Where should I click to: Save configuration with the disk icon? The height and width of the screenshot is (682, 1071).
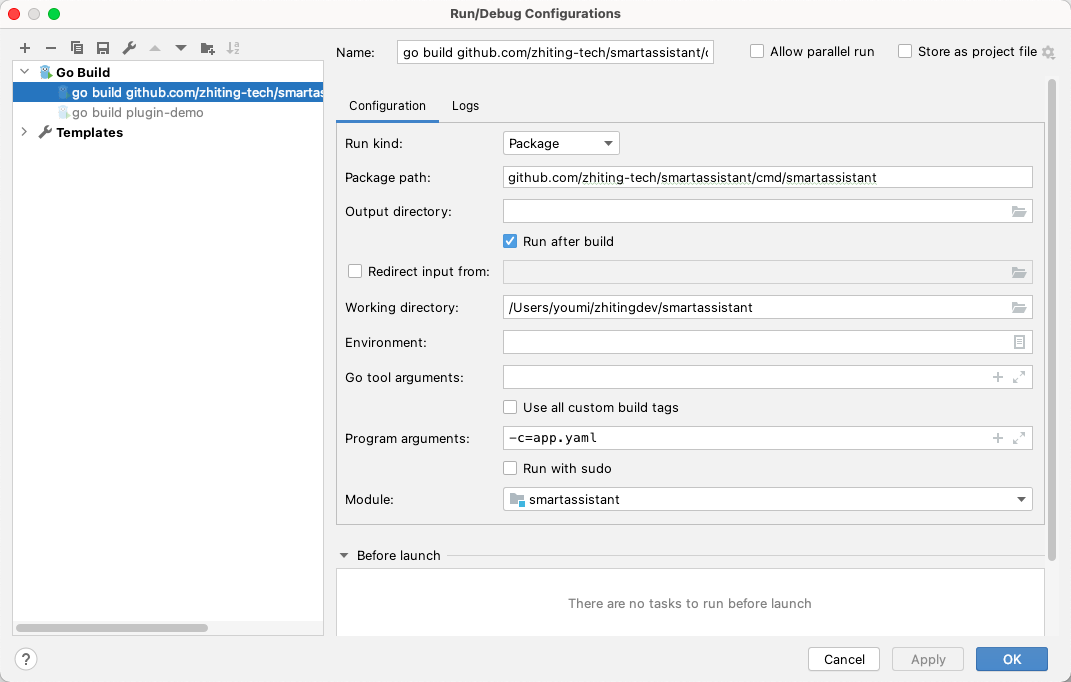(x=102, y=48)
